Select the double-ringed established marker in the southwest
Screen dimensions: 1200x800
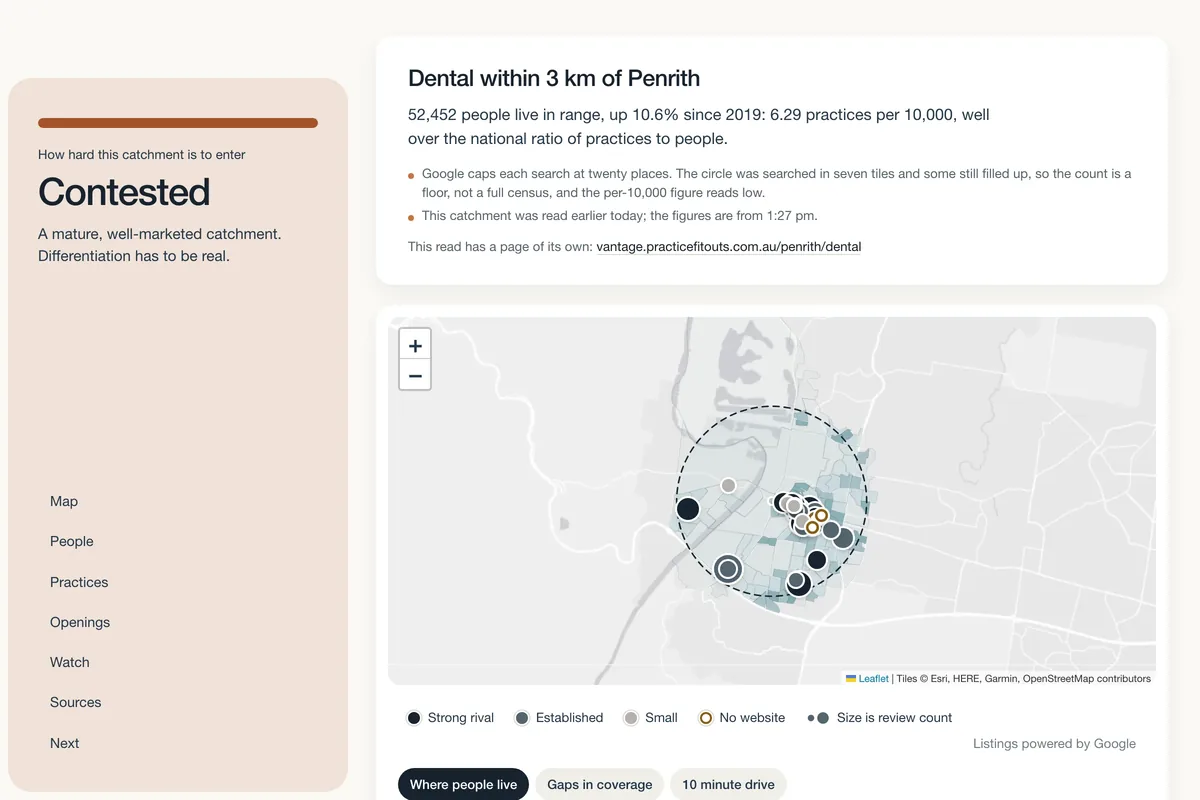[728, 569]
